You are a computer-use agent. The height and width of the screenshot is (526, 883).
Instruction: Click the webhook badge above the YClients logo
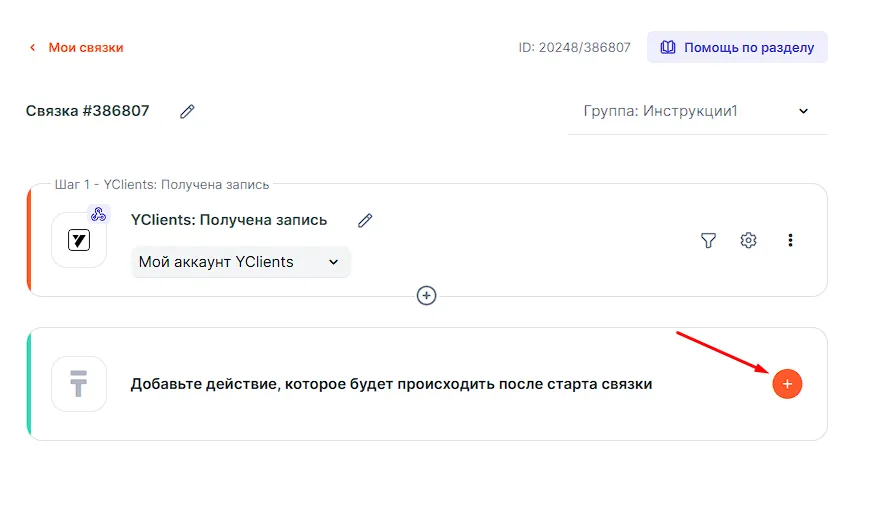tap(98, 214)
